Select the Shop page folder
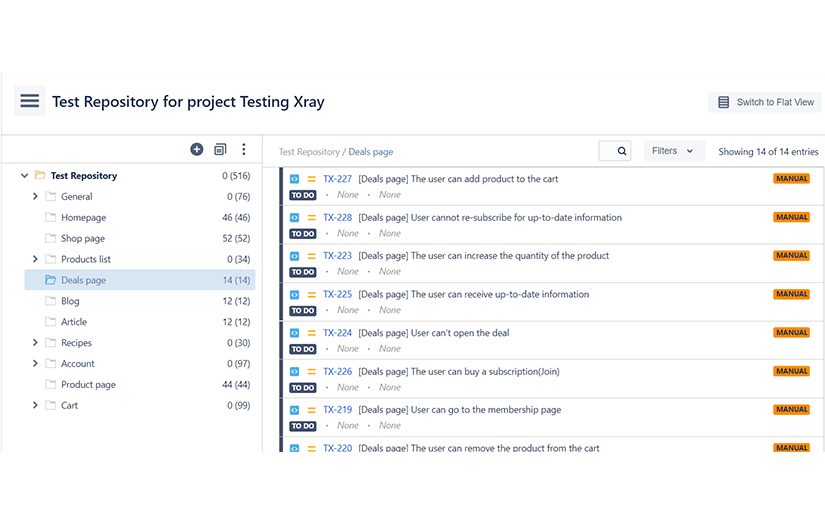825x525 pixels. point(83,238)
